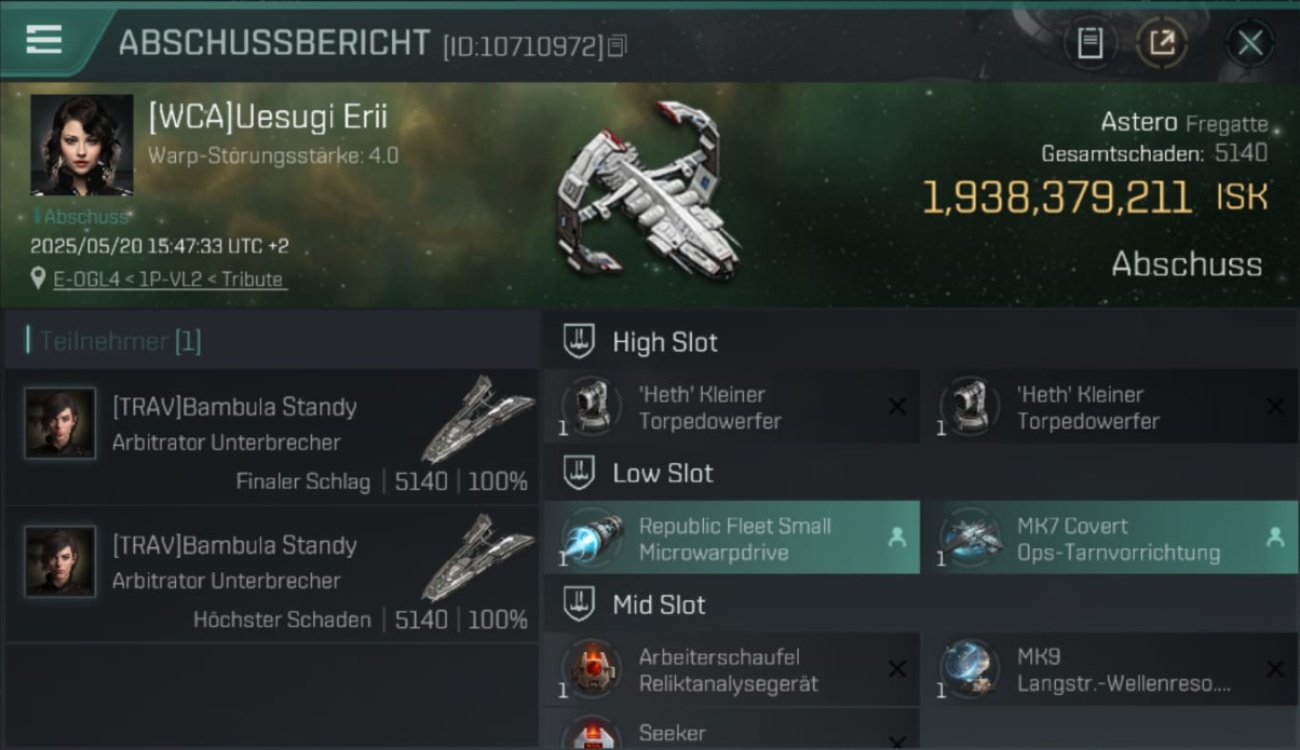The height and width of the screenshot is (750, 1300).
Task: Select the MK9 Langstr.-Wellenreso module
Action: pos(1109,669)
